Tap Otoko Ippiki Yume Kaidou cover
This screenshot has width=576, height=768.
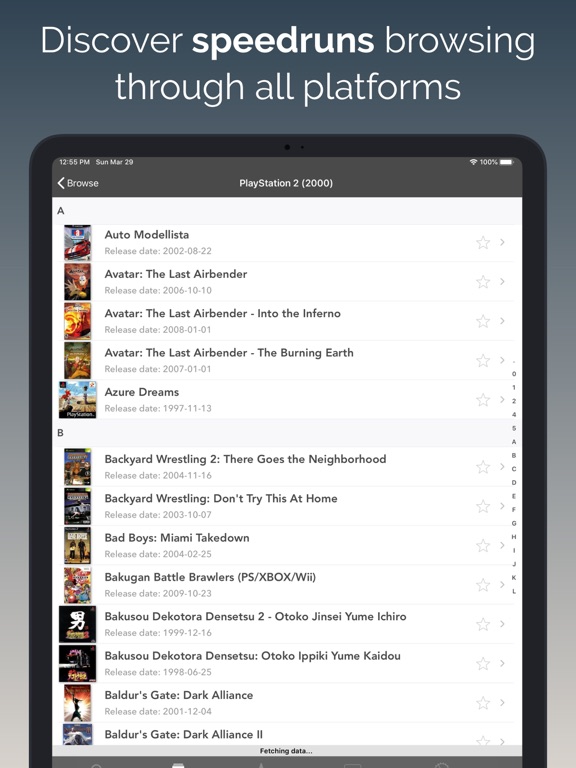pos(77,664)
